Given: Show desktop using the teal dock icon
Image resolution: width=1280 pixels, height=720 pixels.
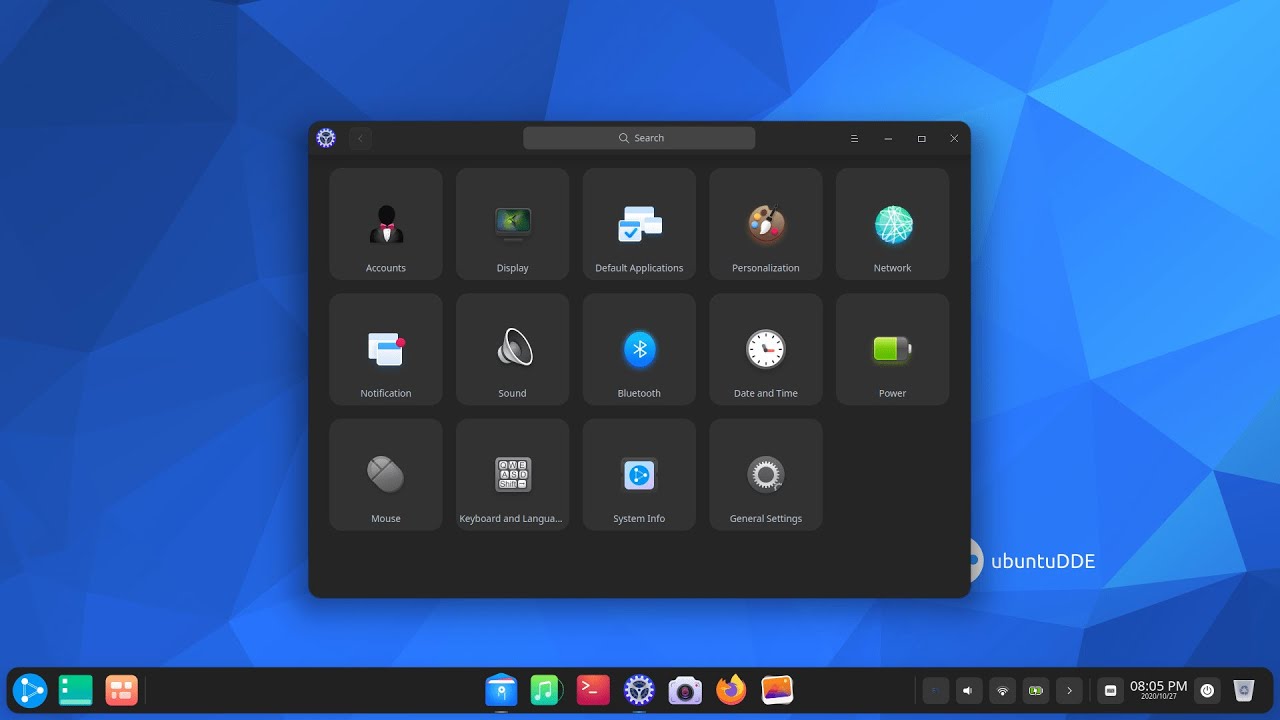Looking at the screenshot, I should pyautogui.click(x=76, y=690).
